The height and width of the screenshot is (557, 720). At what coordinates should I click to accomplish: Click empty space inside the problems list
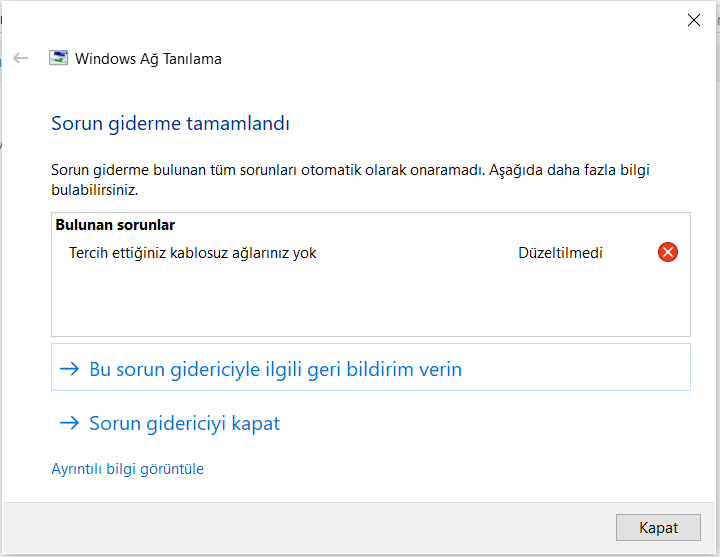[x=371, y=301]
